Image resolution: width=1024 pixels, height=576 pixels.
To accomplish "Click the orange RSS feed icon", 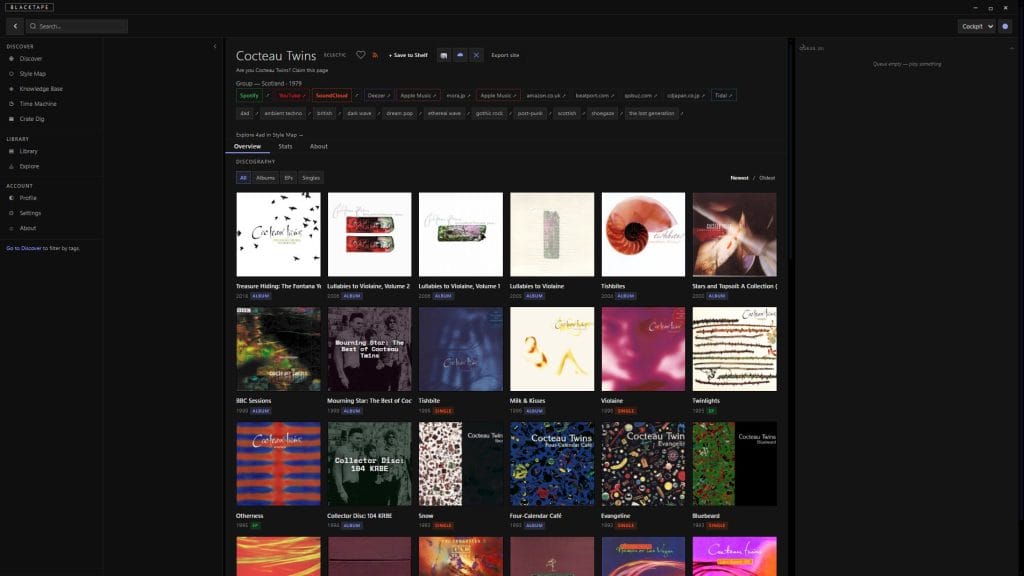I will (375, 55).
